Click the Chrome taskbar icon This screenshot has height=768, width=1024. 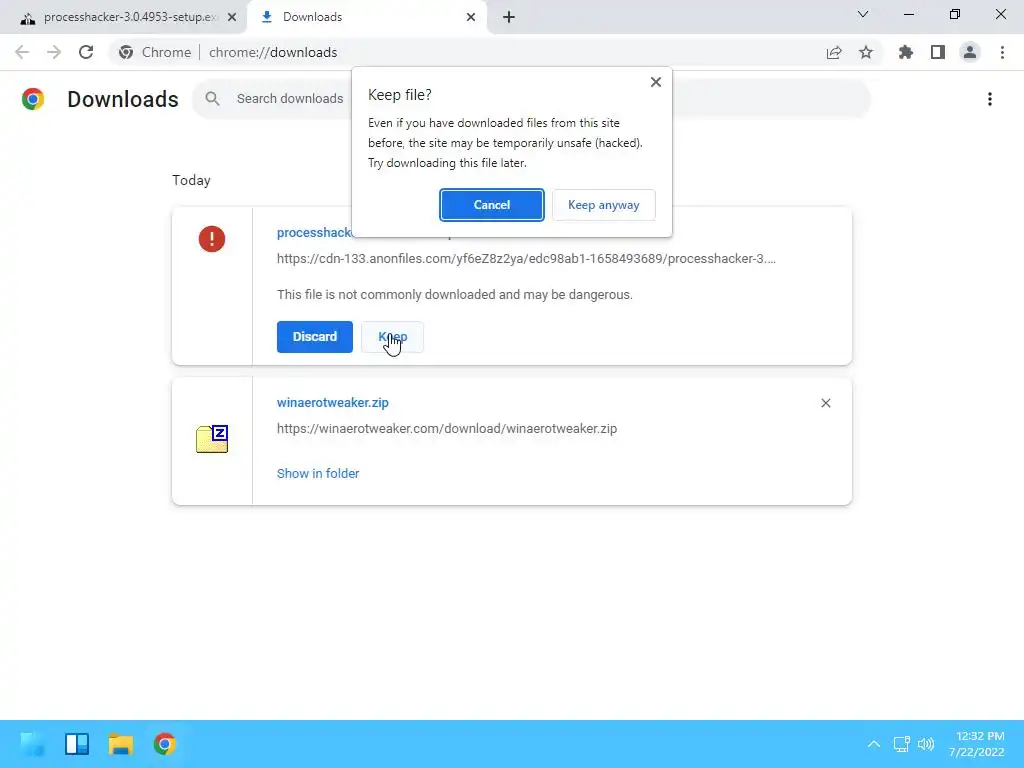point(165,744)
